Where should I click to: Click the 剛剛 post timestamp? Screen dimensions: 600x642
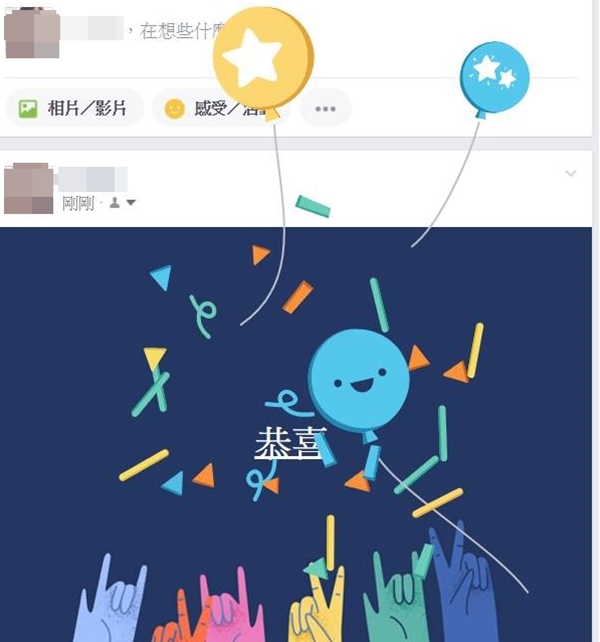[x=78, y=203]
